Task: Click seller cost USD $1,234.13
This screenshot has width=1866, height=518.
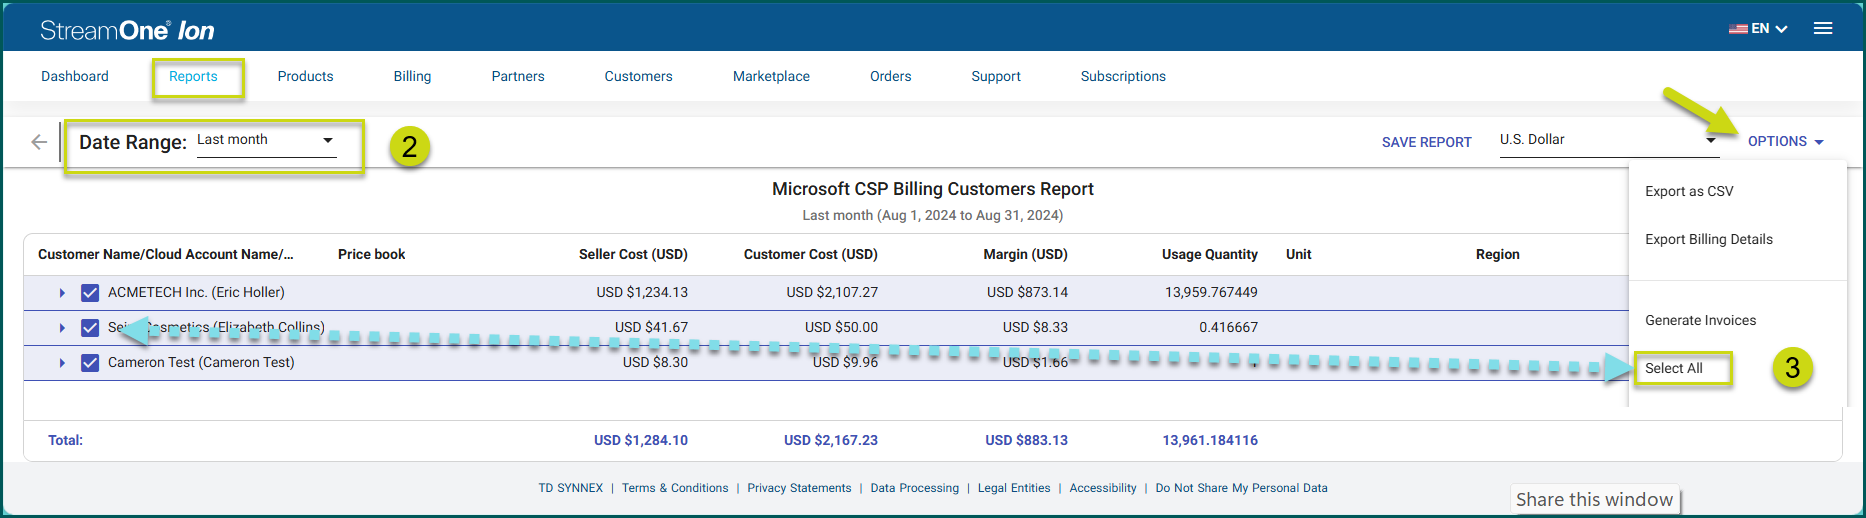Action: tap(642, 292)
